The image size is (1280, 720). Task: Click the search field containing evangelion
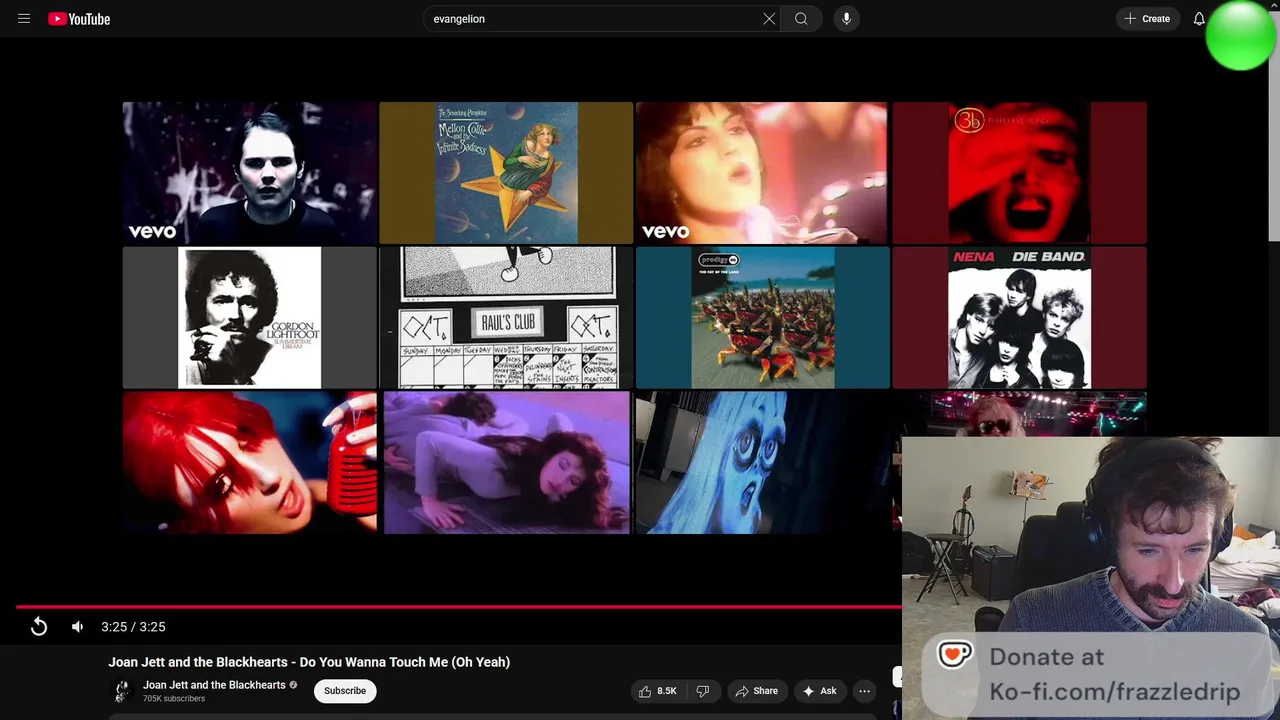click(592, 19)
